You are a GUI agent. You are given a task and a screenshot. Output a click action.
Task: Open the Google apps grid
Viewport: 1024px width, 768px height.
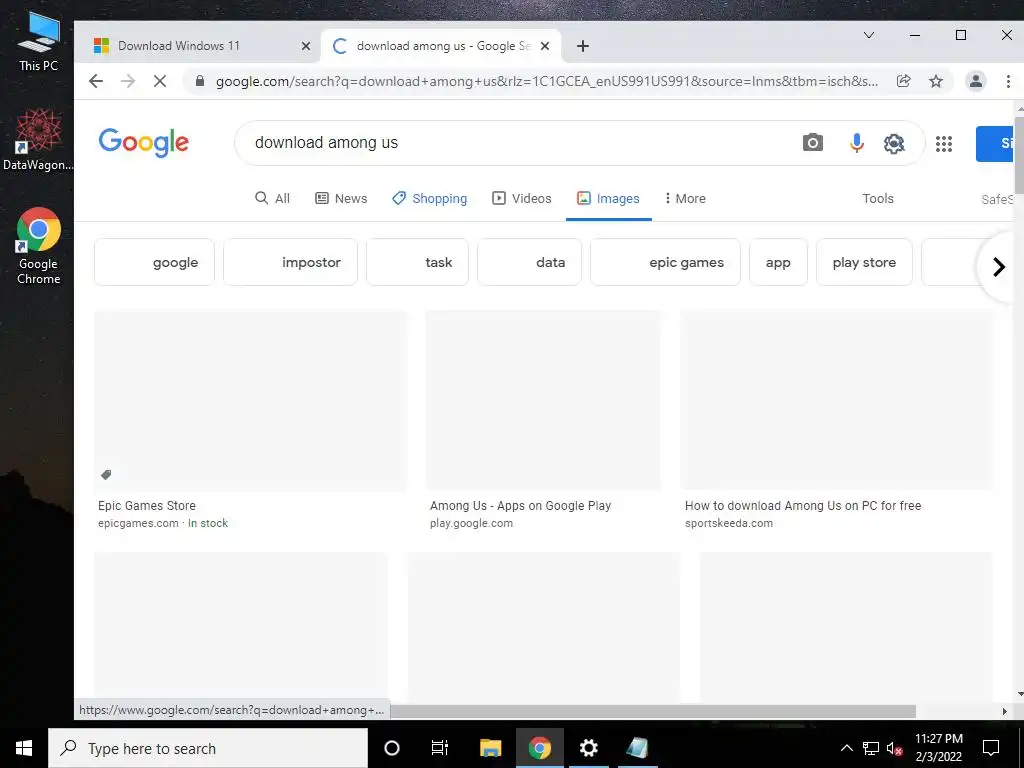pos(944,144)
